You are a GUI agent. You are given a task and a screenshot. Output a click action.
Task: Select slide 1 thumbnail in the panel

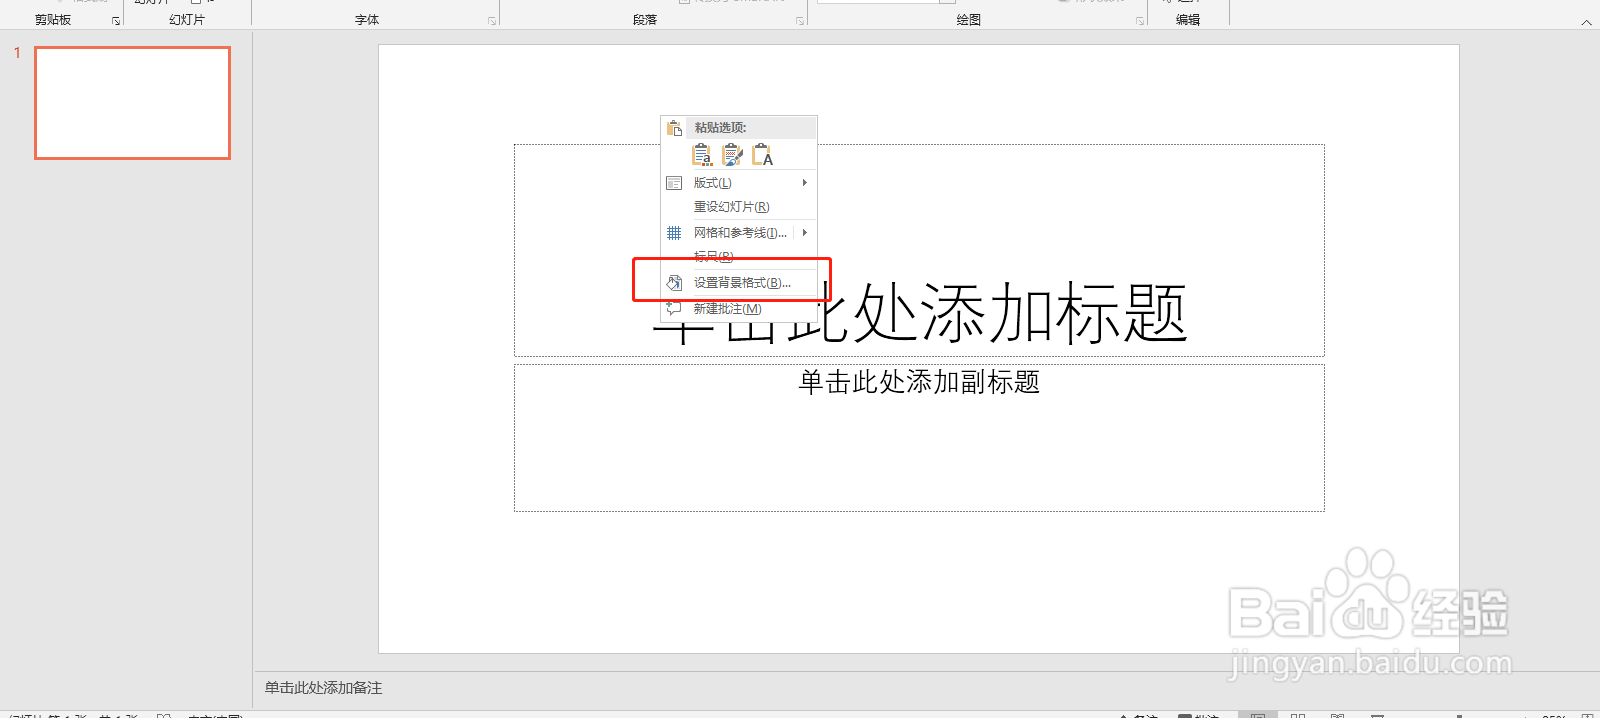(x=133, y=103)
